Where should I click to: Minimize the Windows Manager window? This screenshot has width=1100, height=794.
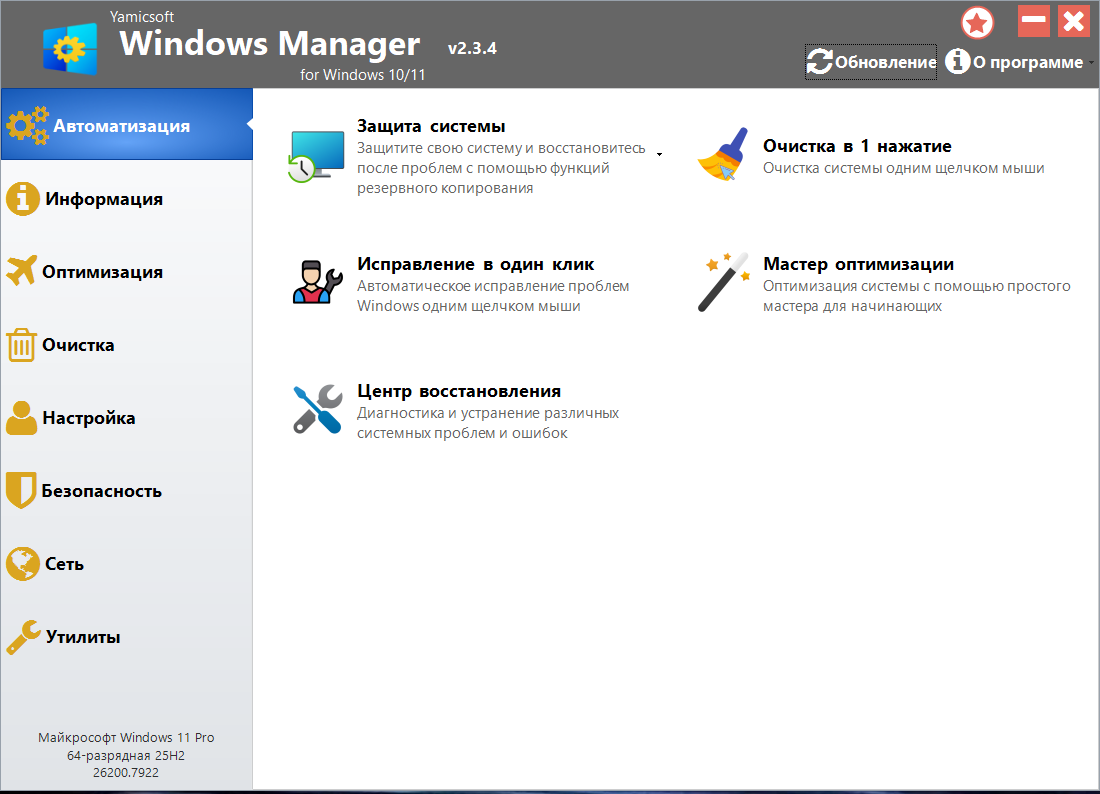pyautogui.click(x=1033, y=21)
